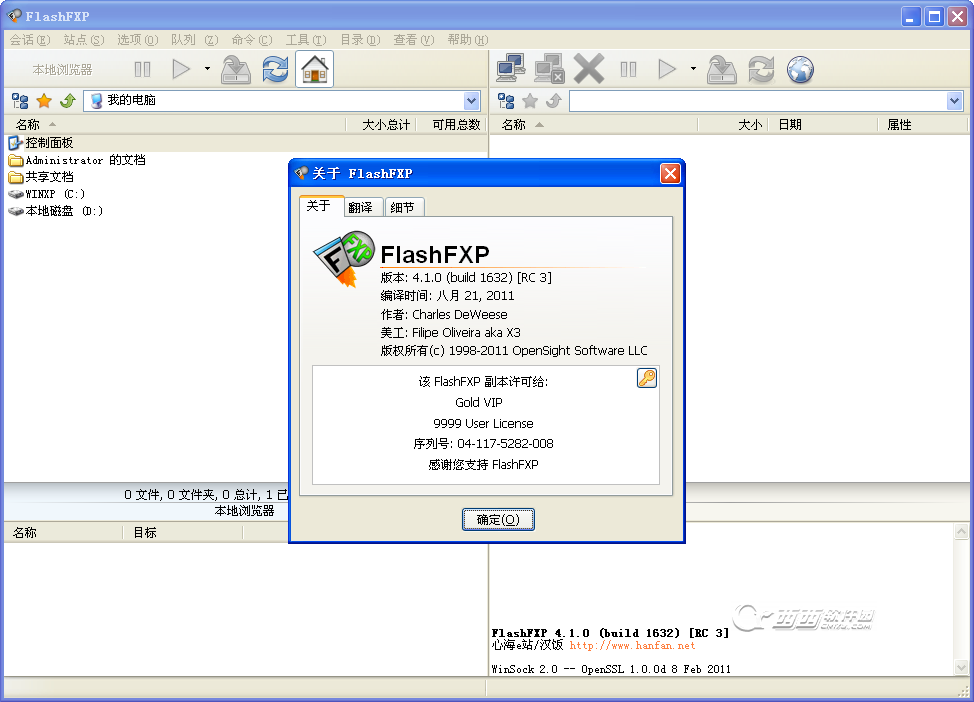Sort local pane by 可用总数 column

click(x=452, y=125)
